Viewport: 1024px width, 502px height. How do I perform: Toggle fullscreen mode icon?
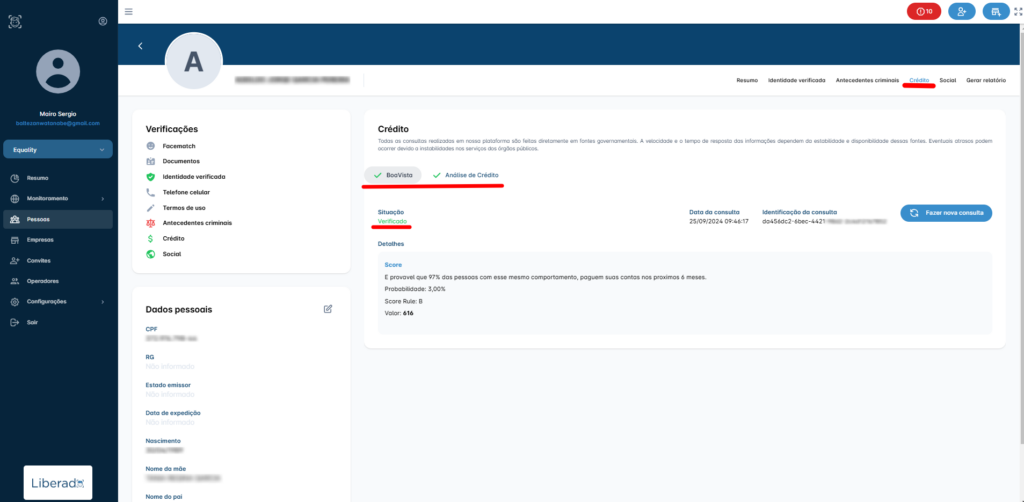1018,12
